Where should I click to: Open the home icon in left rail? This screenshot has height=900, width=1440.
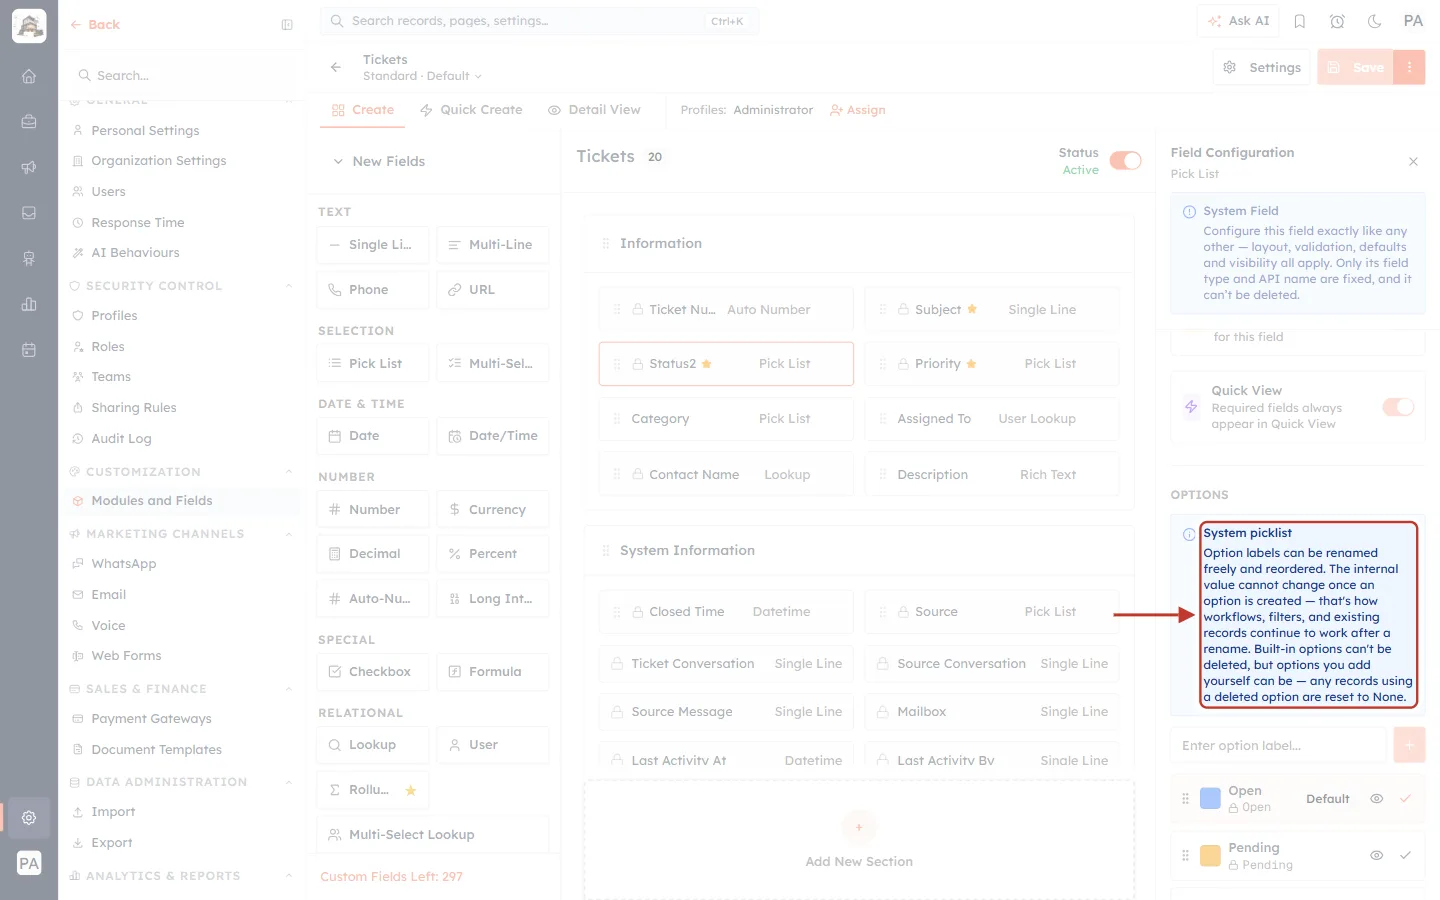29,76
